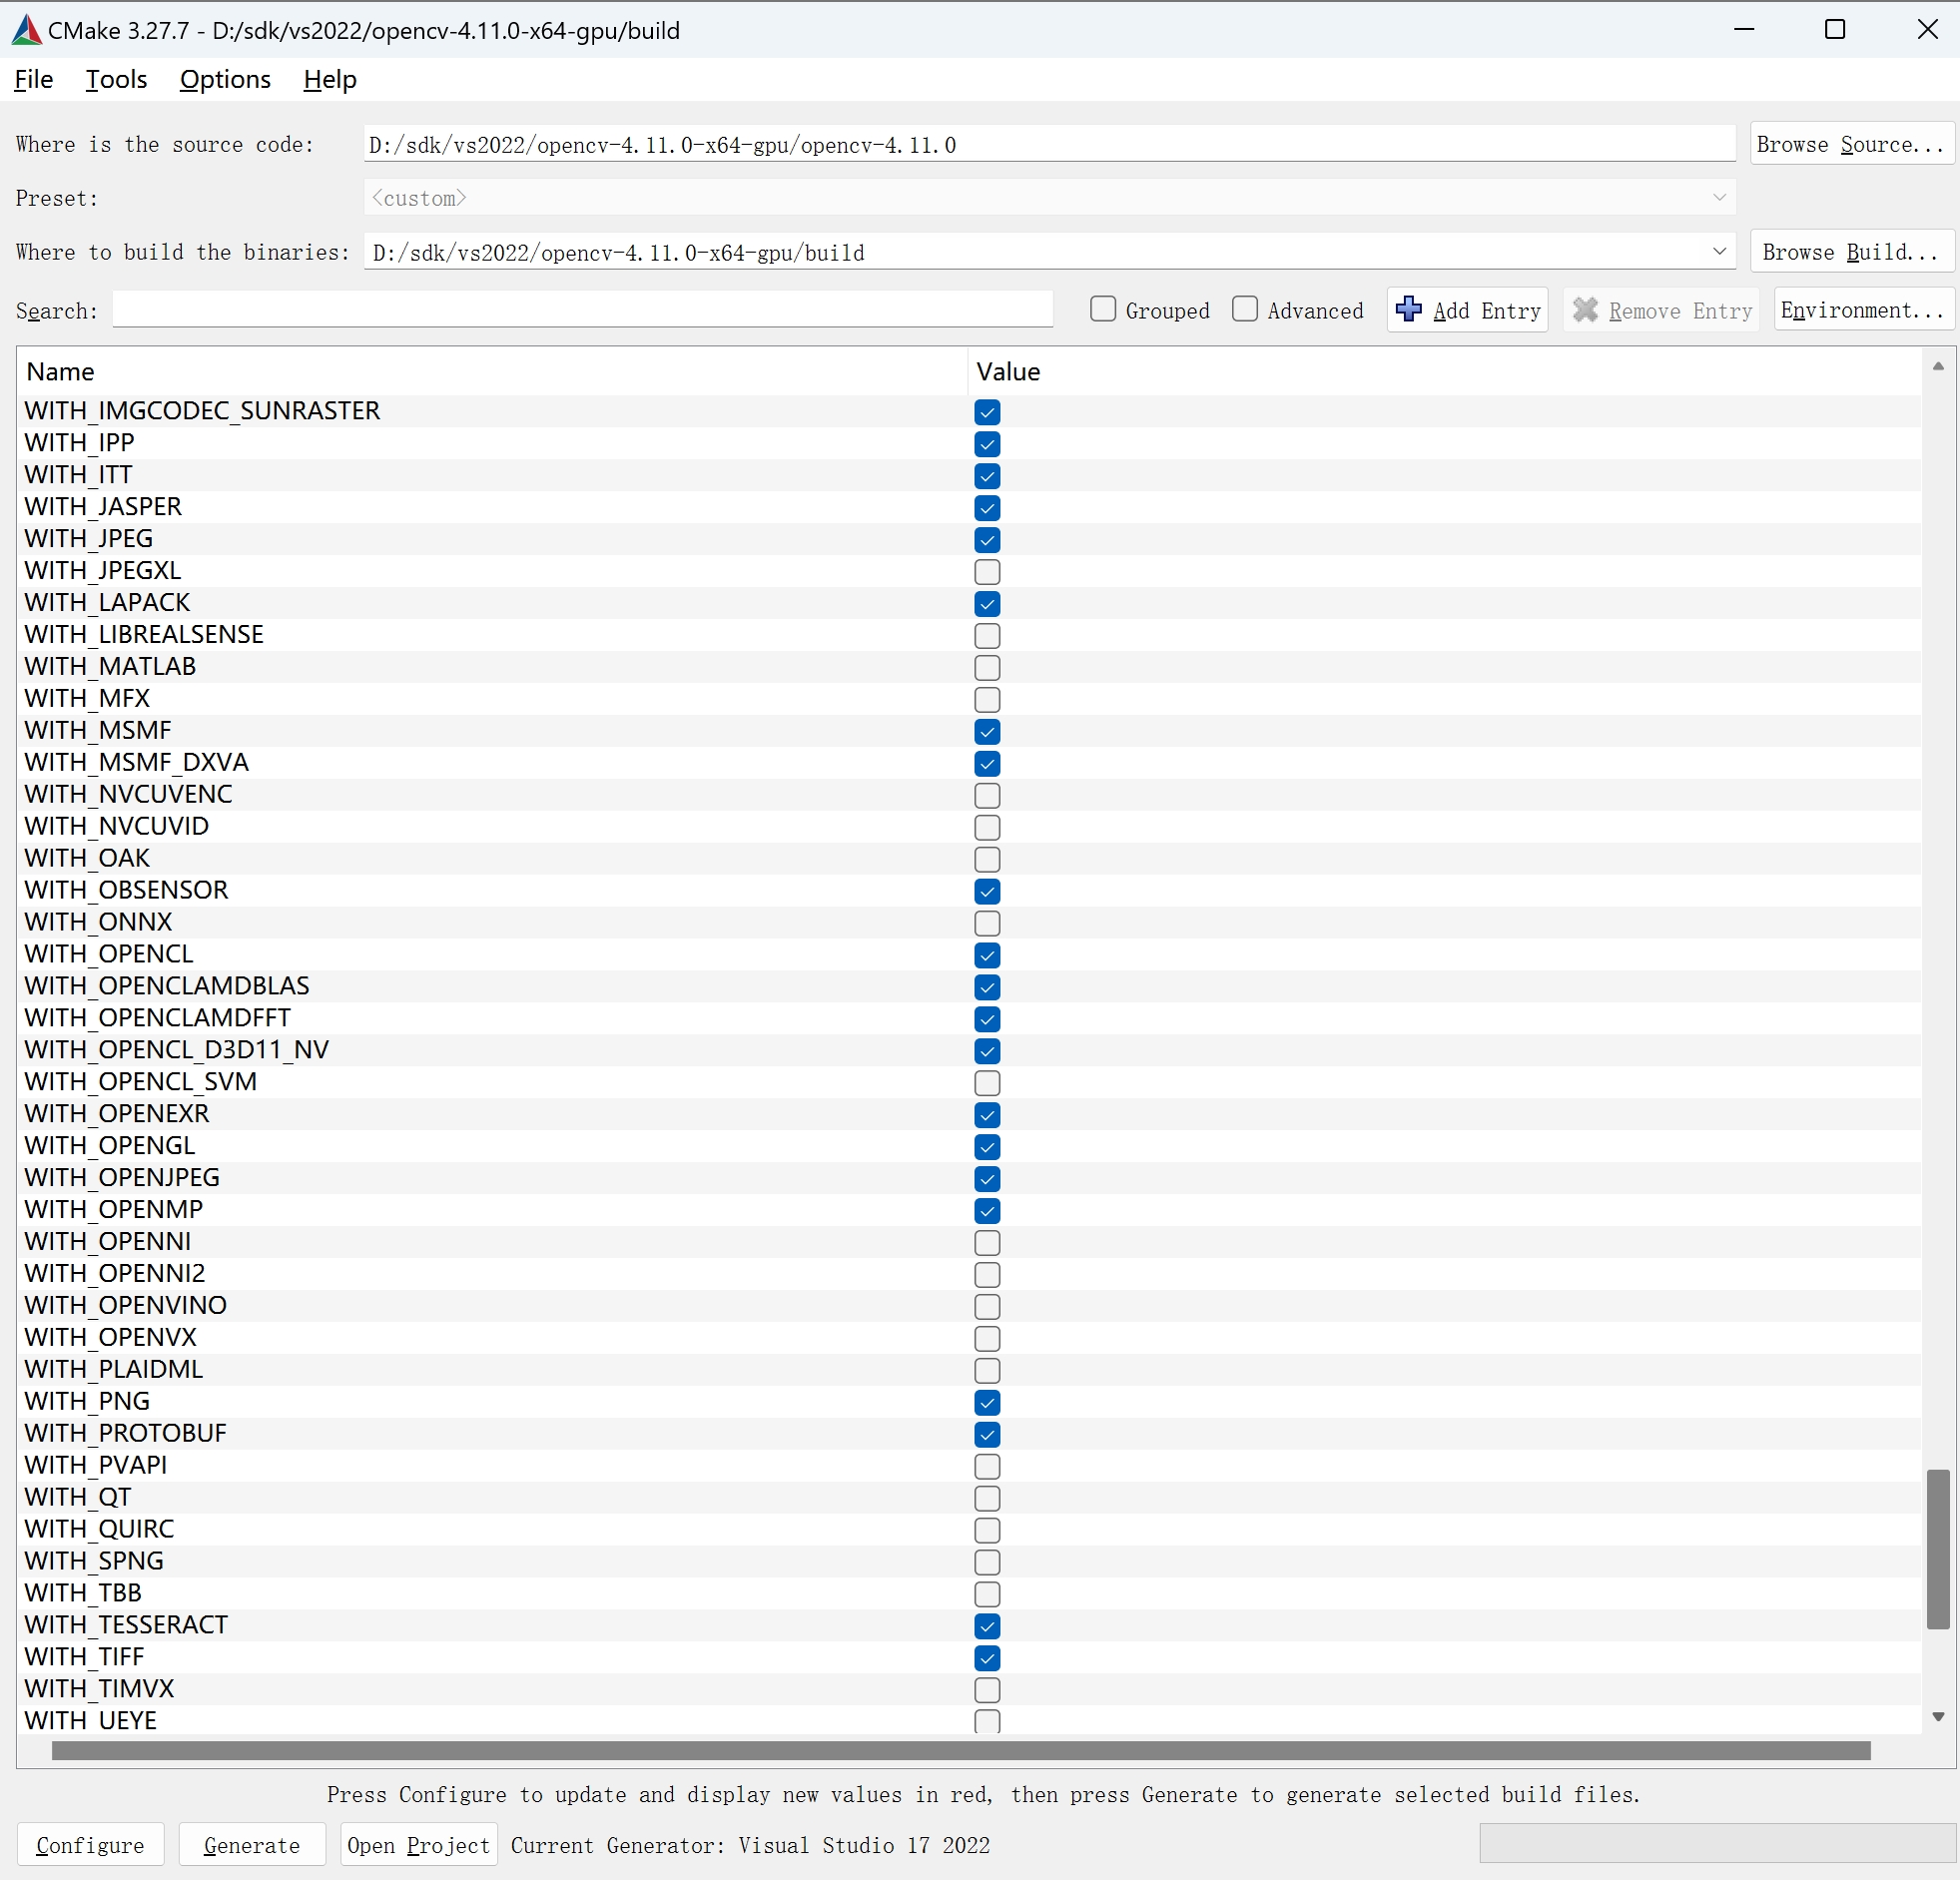
Task: Enable the WITH_QT option
Action: (x=987, y=1498)
